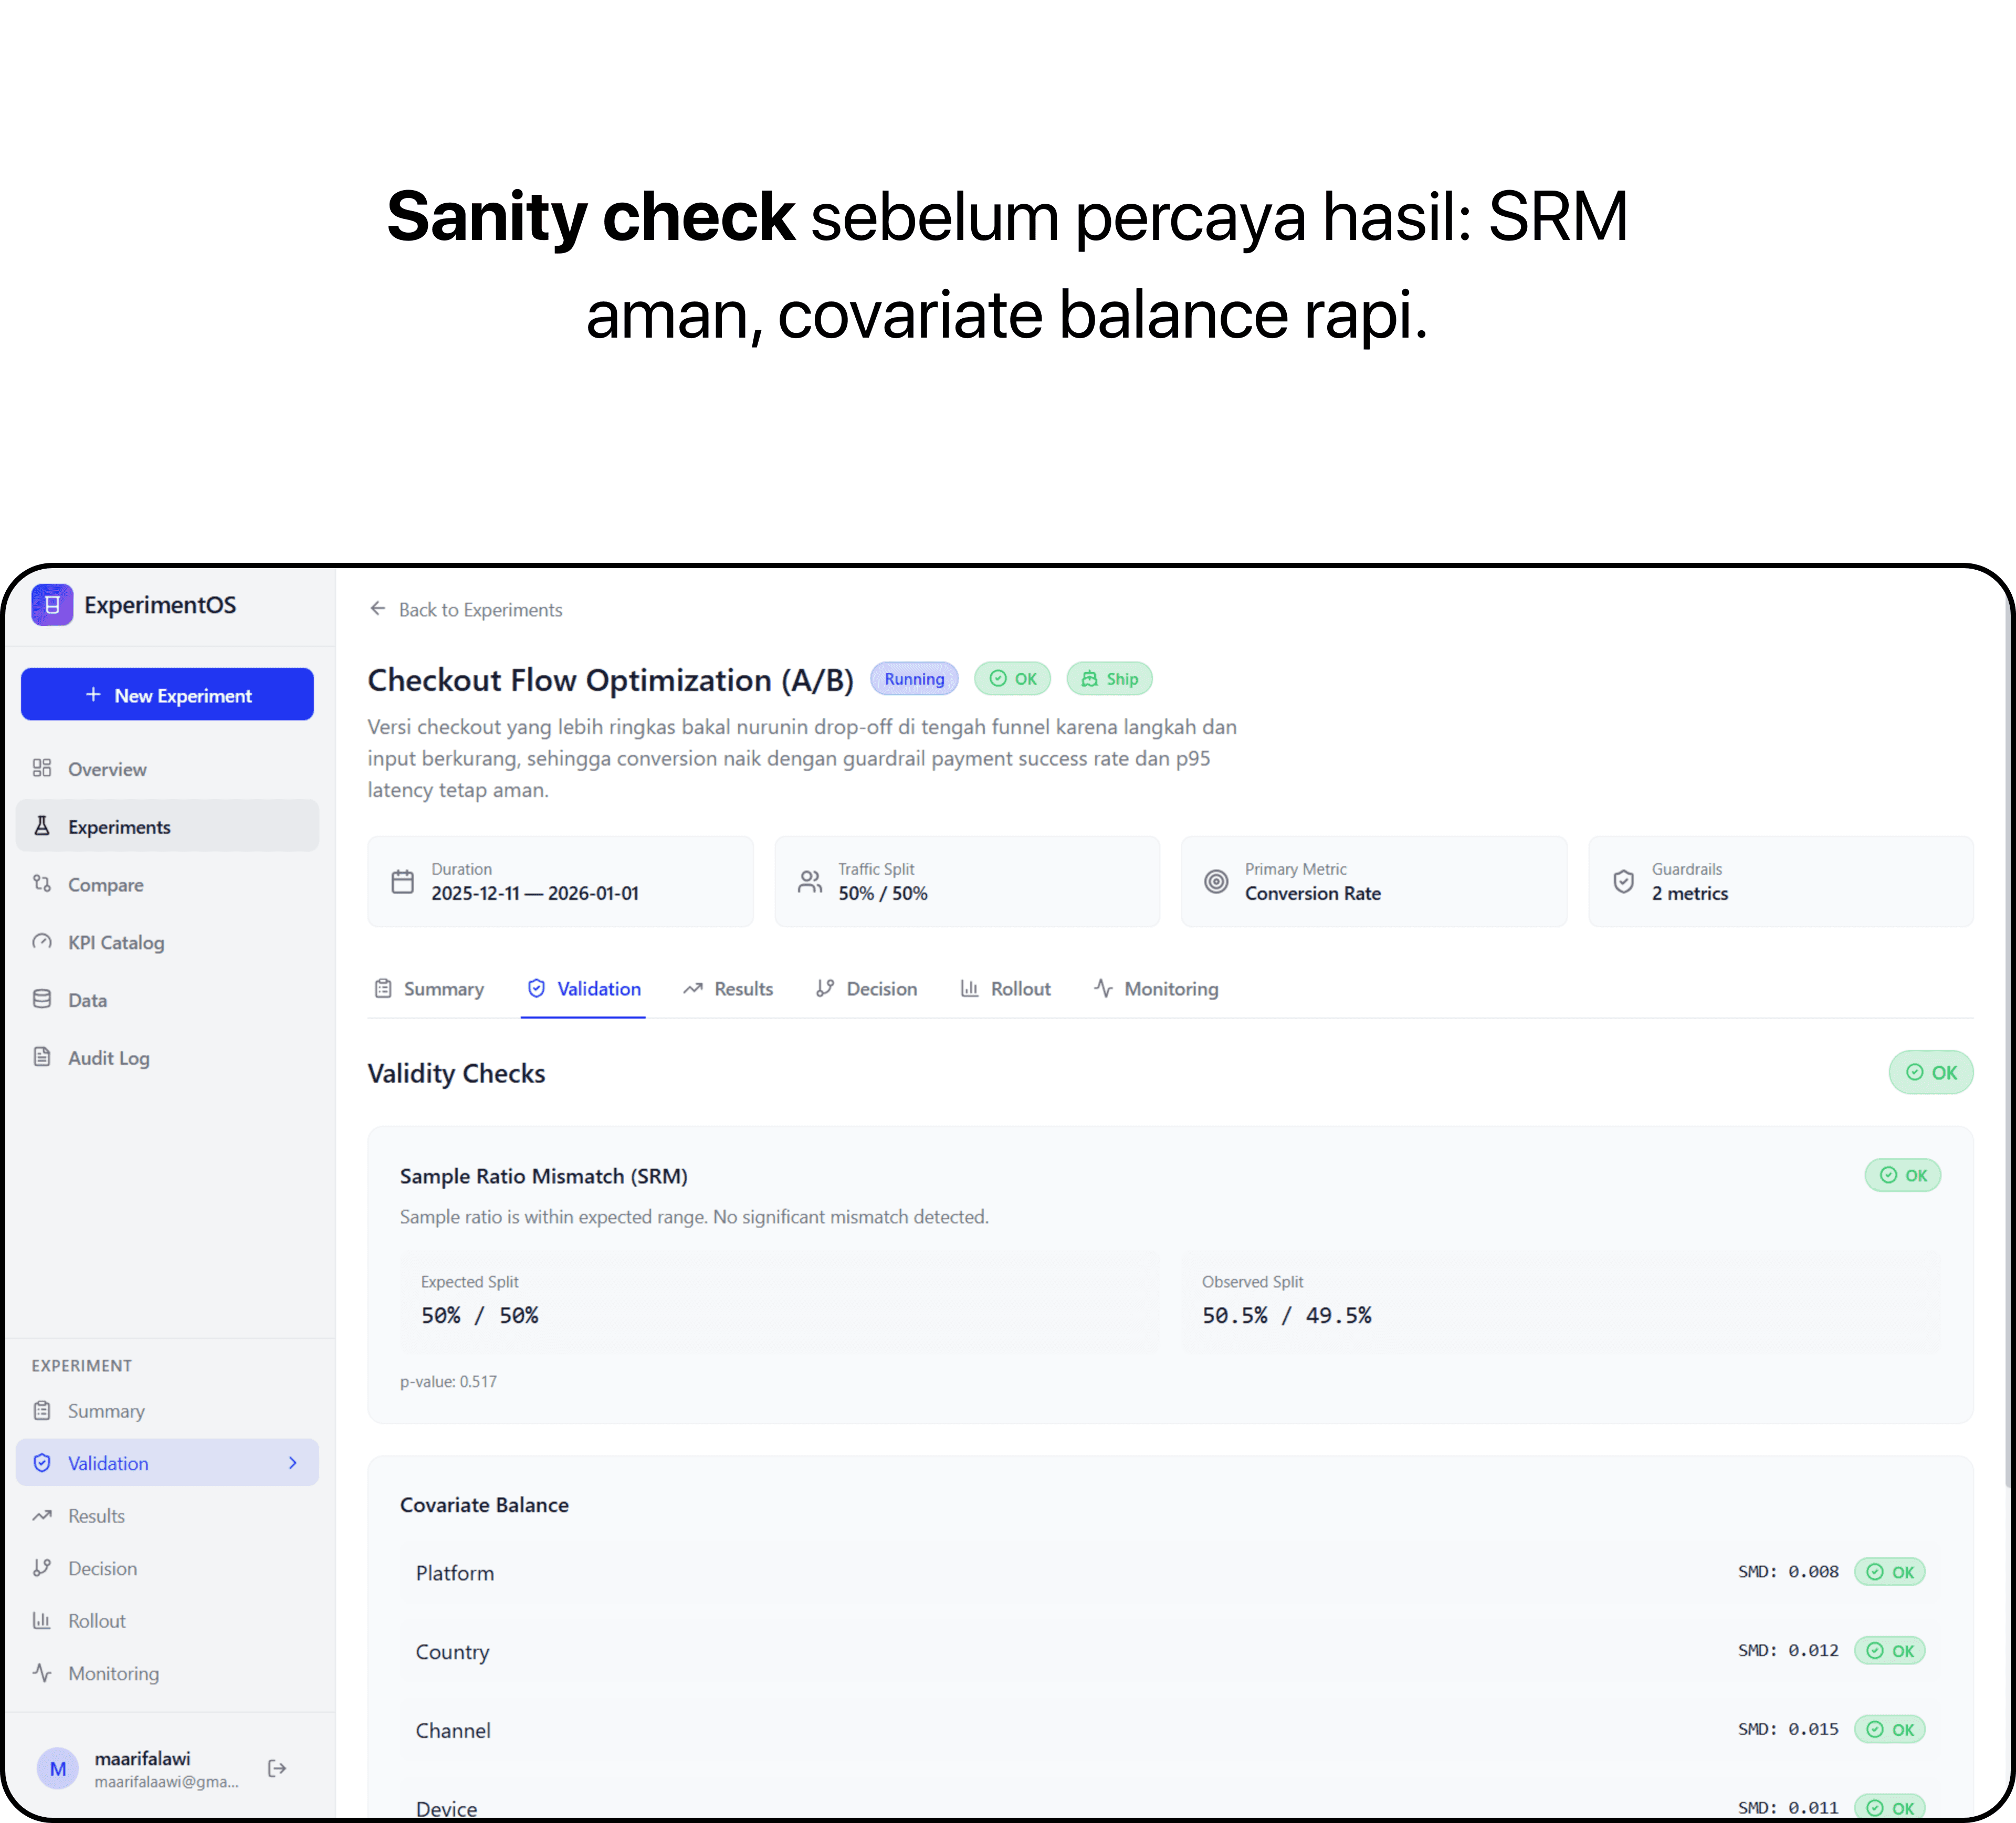Click the maarifalawi user avatar
Screen dimensions: 2016x1823
pos(58,1768)
